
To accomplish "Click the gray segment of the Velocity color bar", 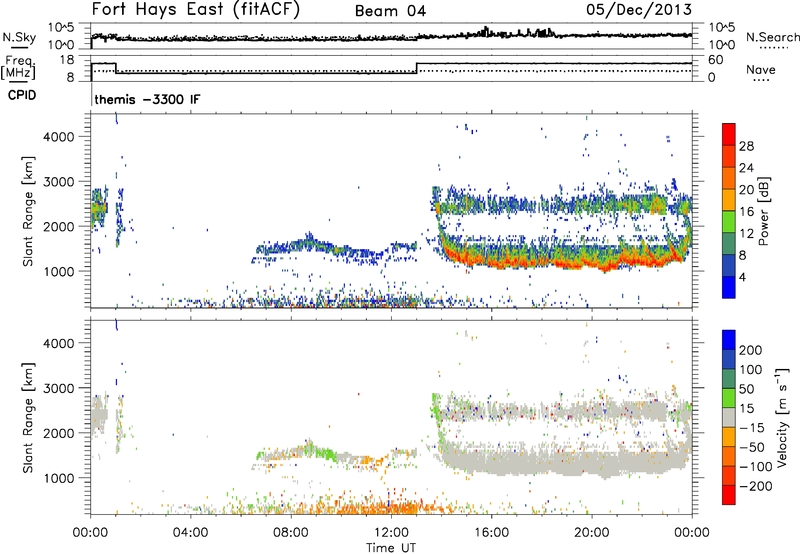I will tap(729, 418).
